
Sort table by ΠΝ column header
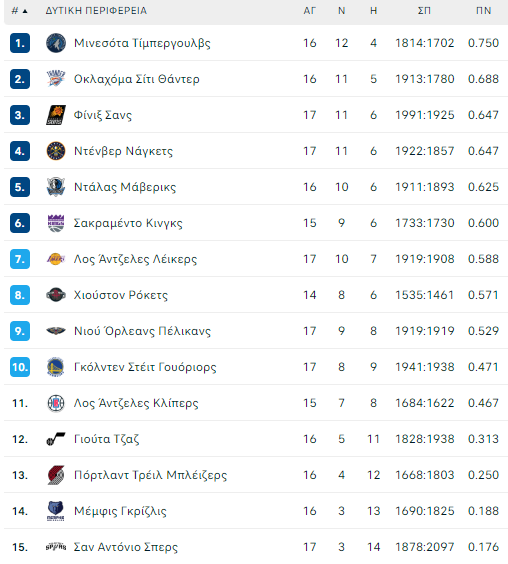(x=483, y=11)
